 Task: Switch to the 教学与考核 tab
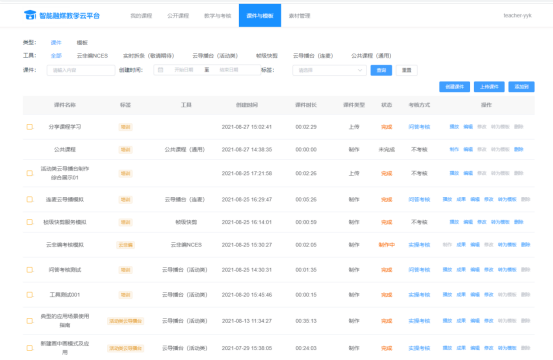(x=218, y=16)
